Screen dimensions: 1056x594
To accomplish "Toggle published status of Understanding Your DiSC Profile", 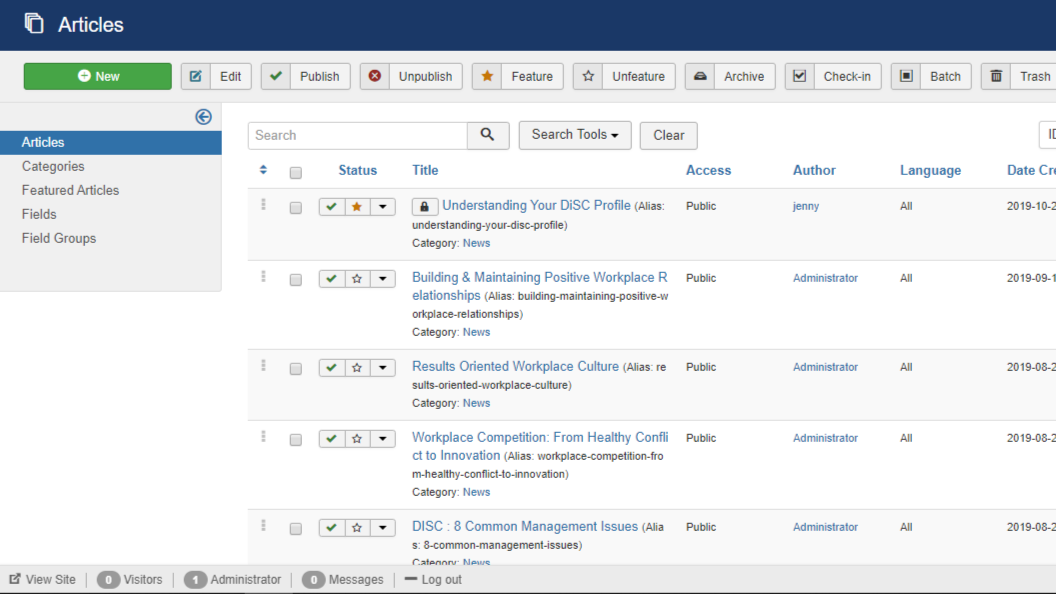I will coord(331,207).
